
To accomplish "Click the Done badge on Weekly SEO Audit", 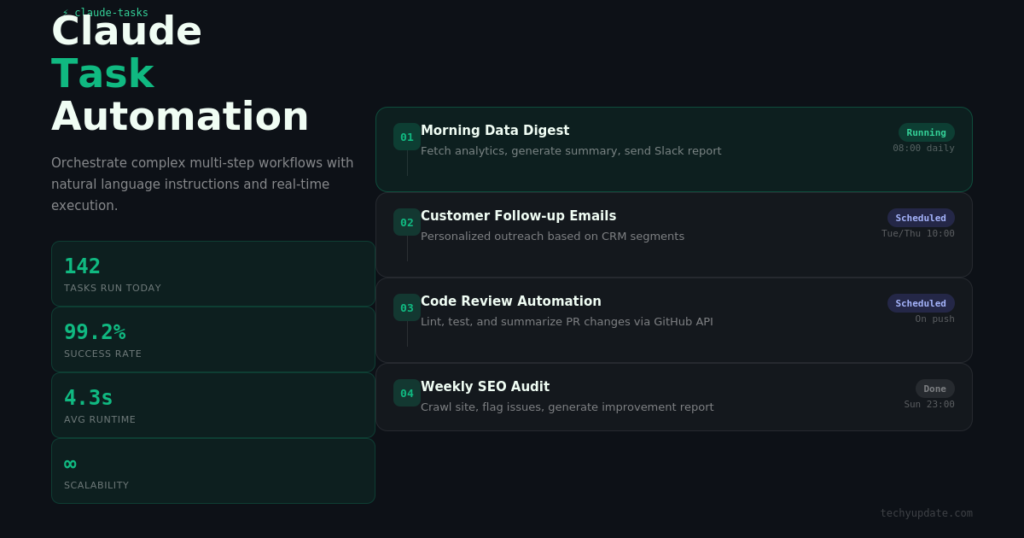I will [x=935, y=388].
